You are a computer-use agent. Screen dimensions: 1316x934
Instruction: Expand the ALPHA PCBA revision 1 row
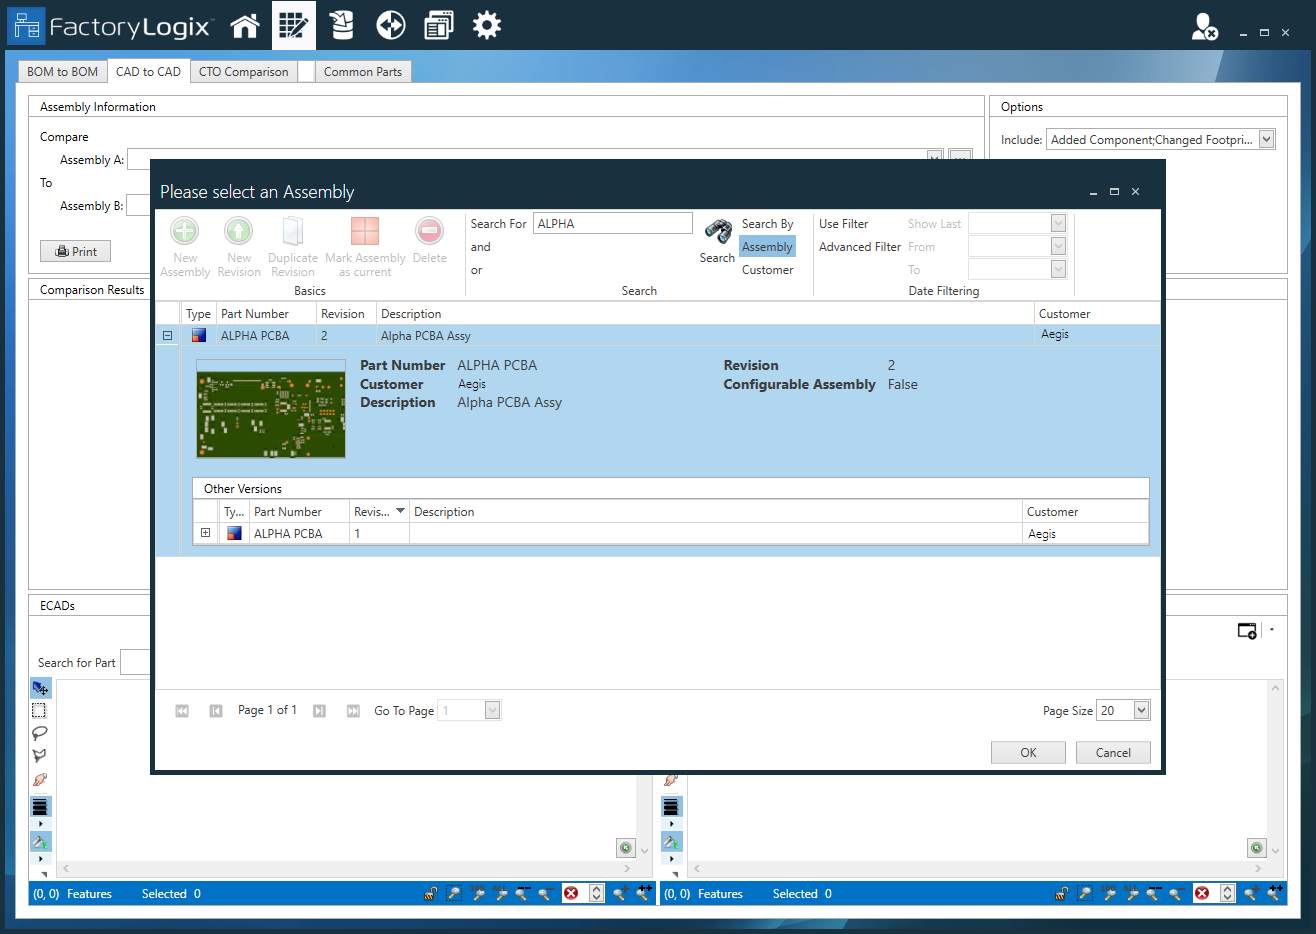tap(205, 533)
